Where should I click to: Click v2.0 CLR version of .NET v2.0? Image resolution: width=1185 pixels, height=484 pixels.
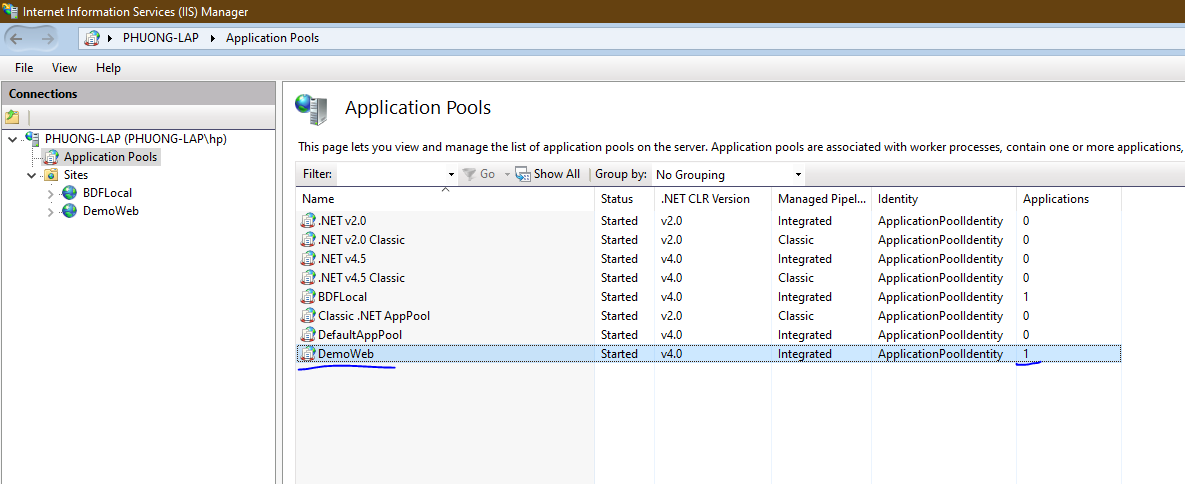(671, 221)
